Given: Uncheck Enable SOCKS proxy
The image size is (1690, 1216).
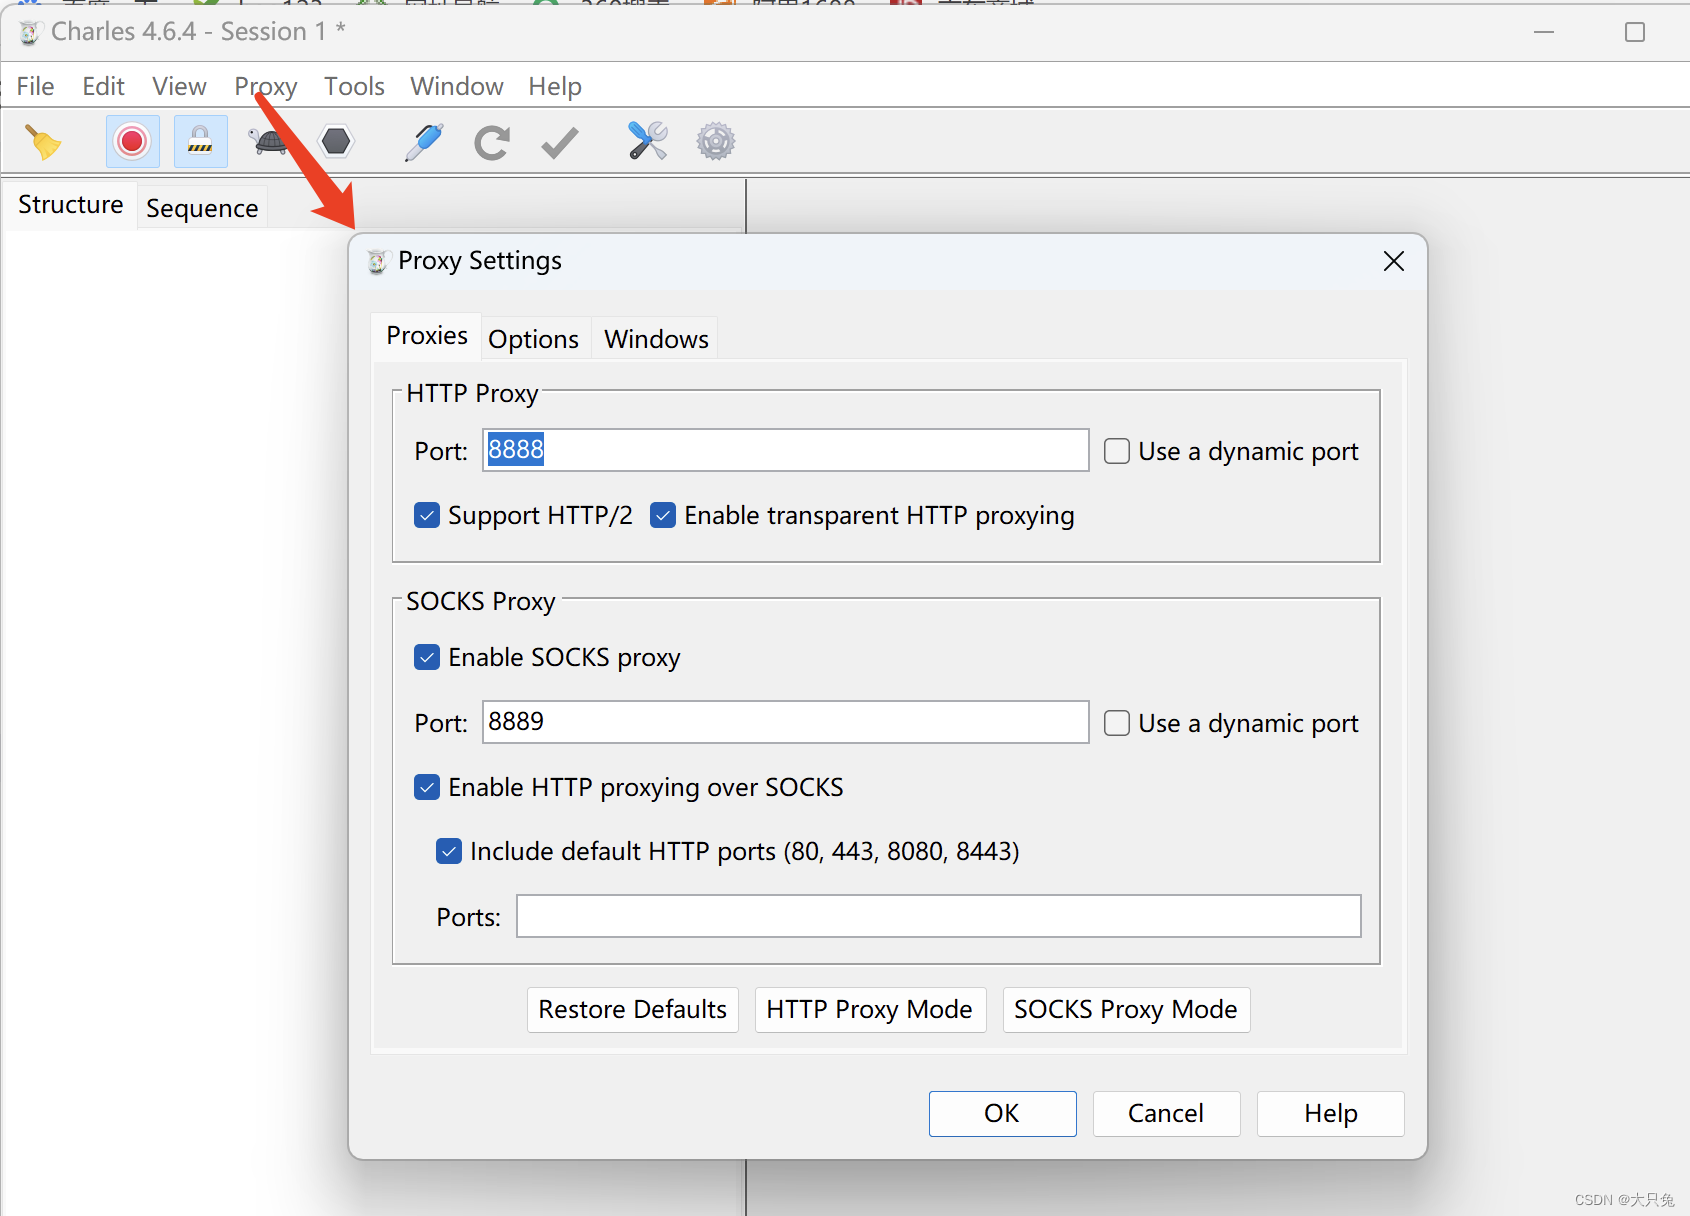Looking at the screenshot, I should pos(427,657).
